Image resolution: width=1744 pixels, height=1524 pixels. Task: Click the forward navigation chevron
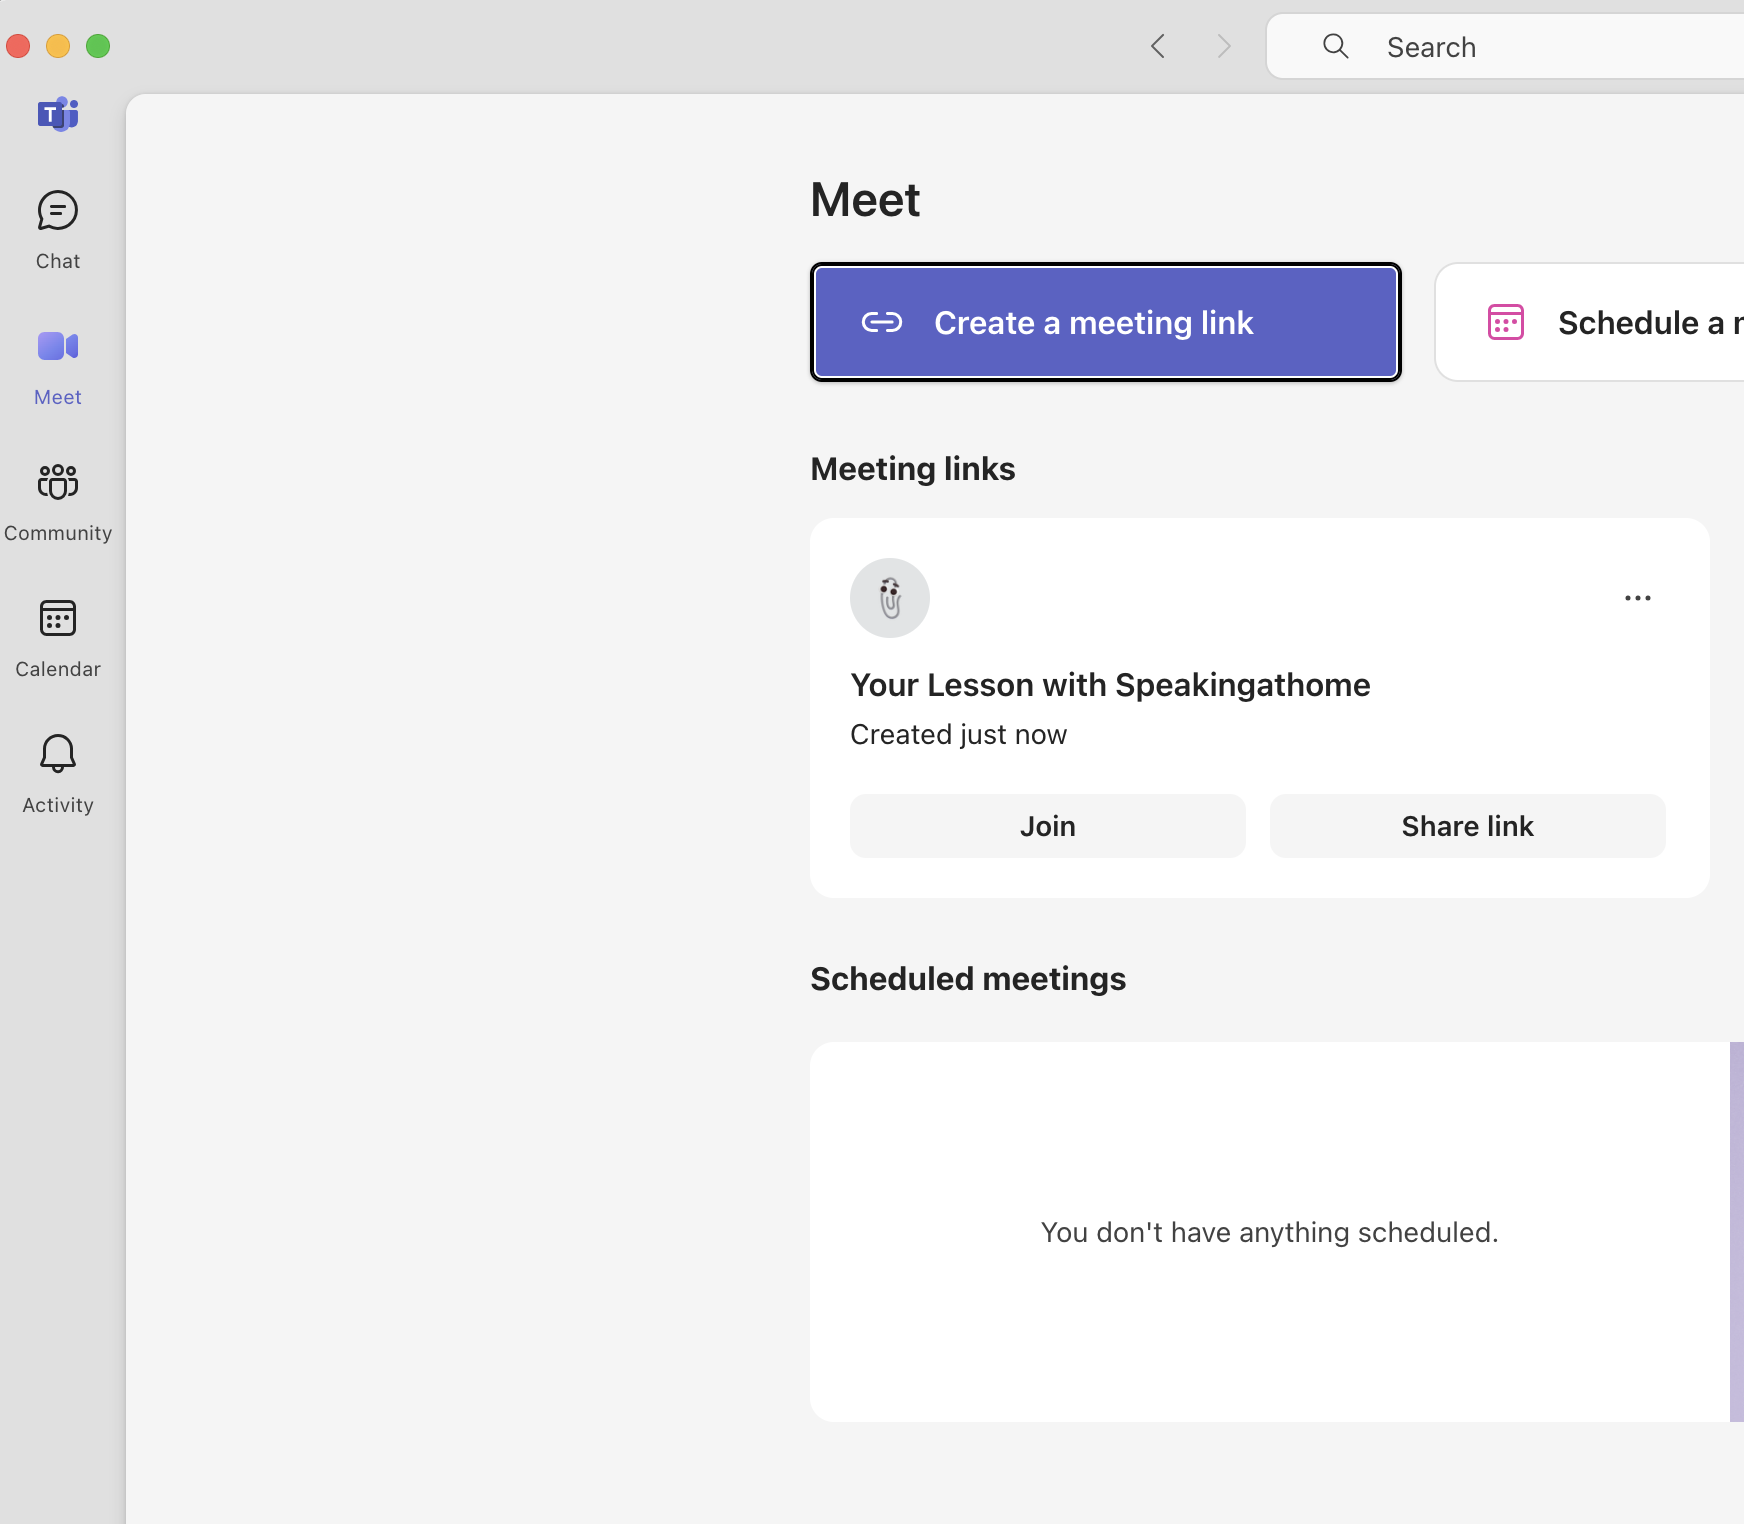(1223, 46)
